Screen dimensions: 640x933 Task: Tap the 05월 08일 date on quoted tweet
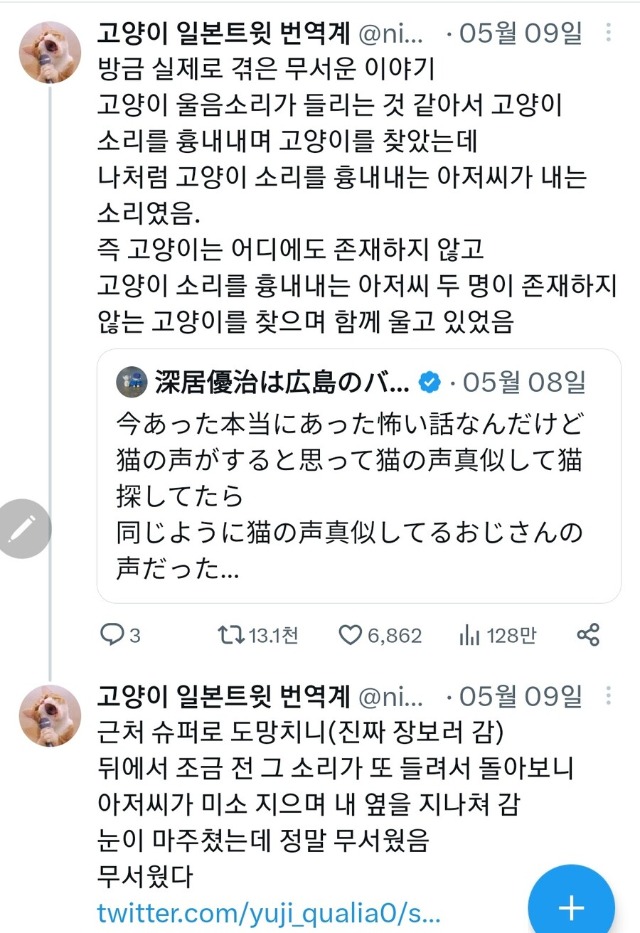(x=524, y=381)
